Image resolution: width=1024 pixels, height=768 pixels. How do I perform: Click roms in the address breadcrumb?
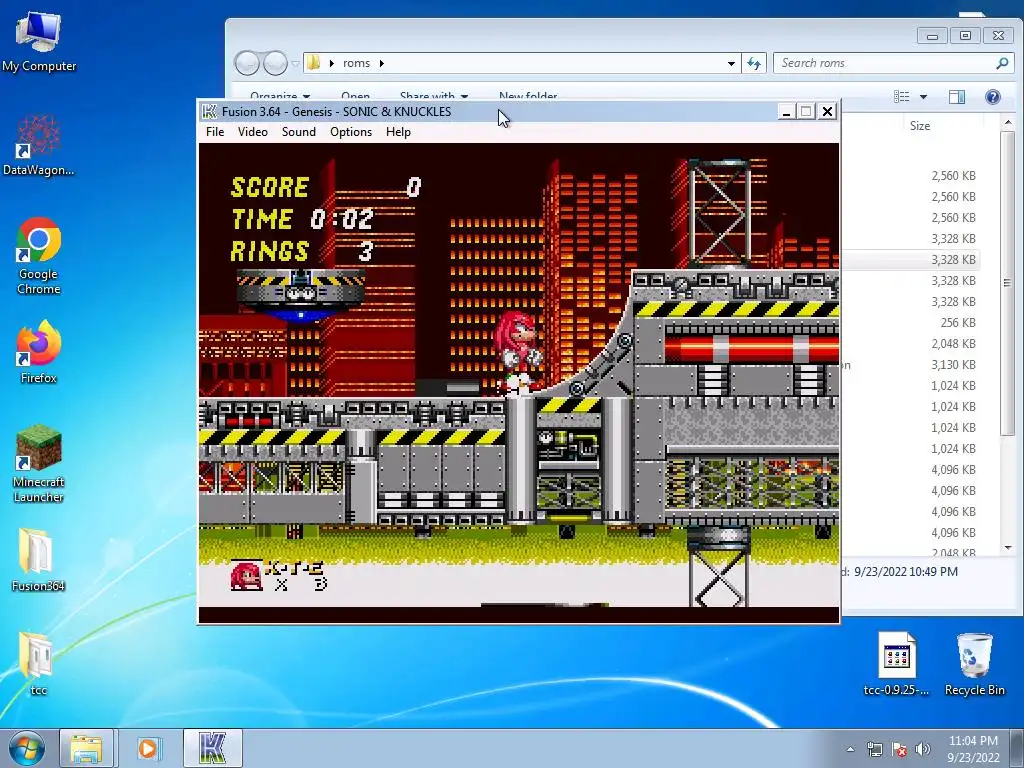(356, 63)
